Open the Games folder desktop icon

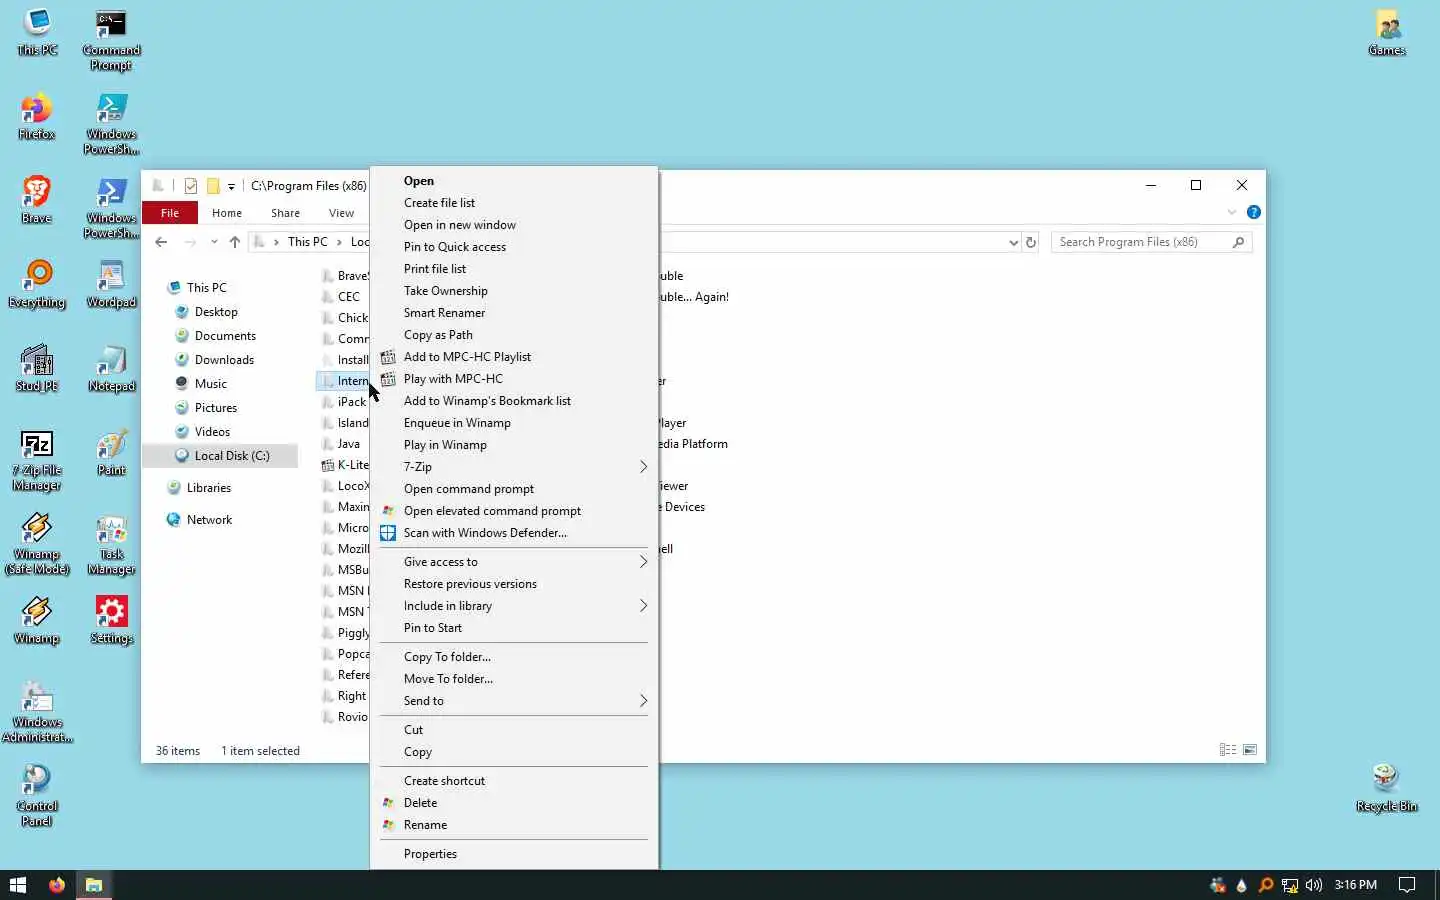tap(1387, 32)
